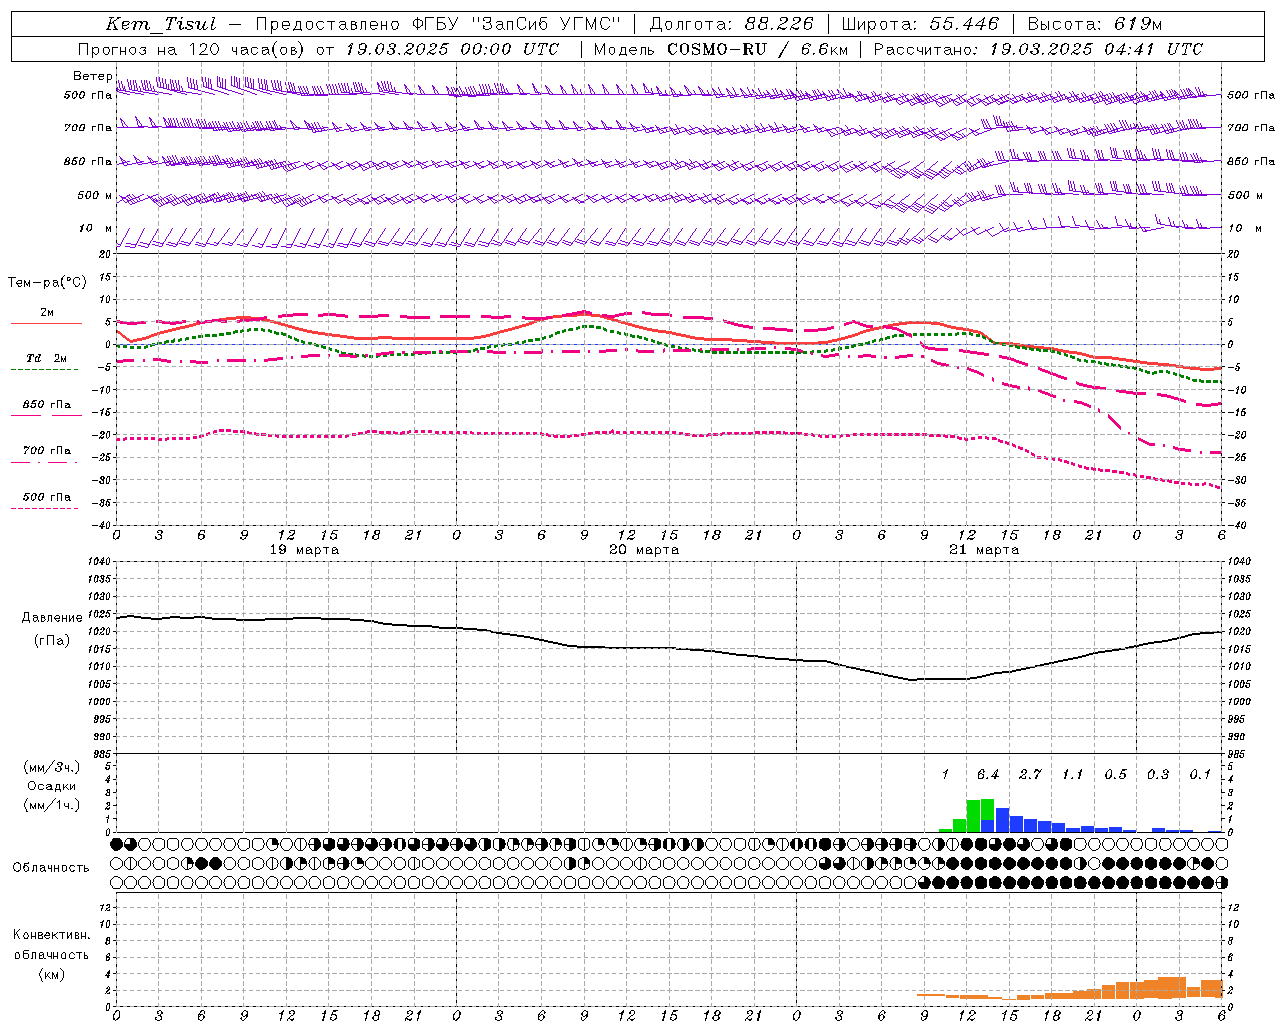Image resolution: width=1280 pixels, height=1024 pixels.
Task: Click the '(мм/1ч.)' precipitation unit label
Action: 52,805
